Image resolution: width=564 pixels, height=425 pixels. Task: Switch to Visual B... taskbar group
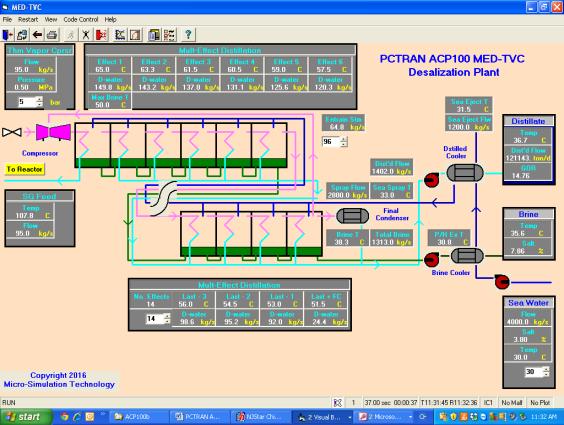(x=322, y=417)
